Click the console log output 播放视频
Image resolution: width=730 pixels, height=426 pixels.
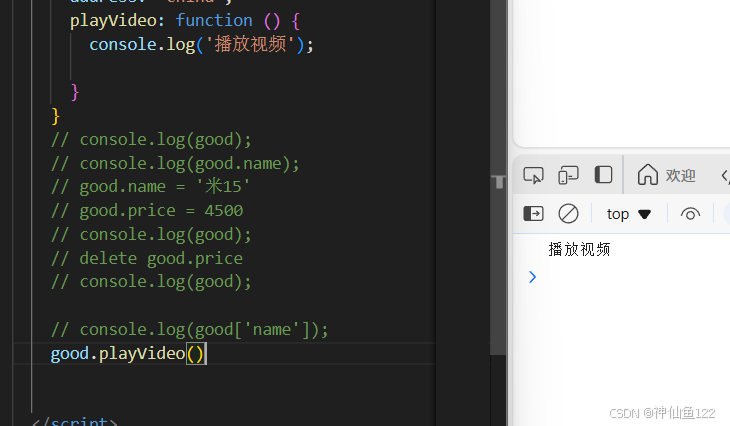pos(579,250)
